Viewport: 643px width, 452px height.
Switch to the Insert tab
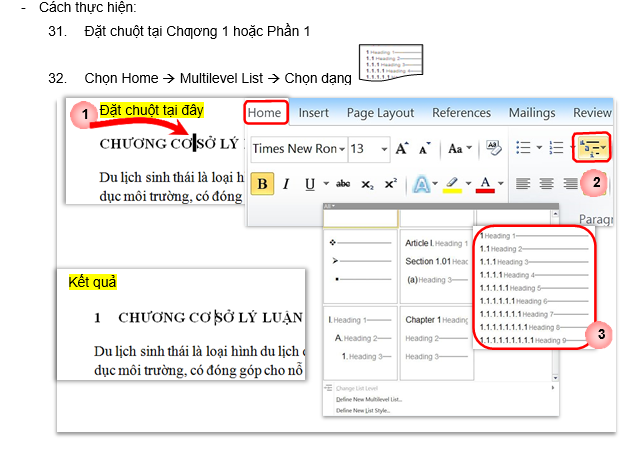point(313,113)
